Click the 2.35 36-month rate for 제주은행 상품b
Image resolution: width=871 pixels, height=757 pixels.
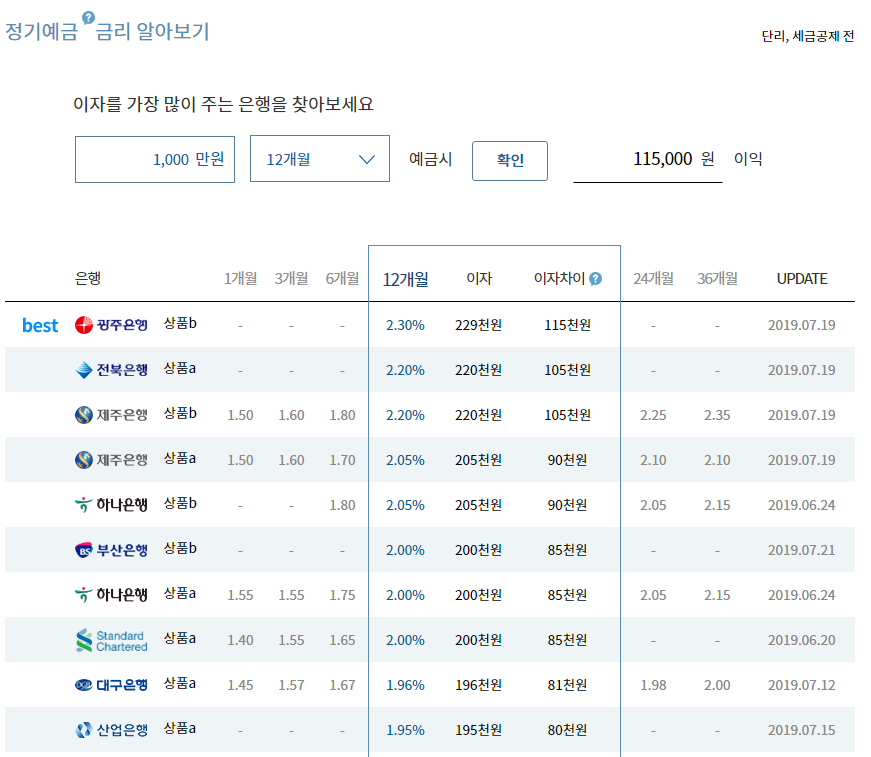coord(717,415)
